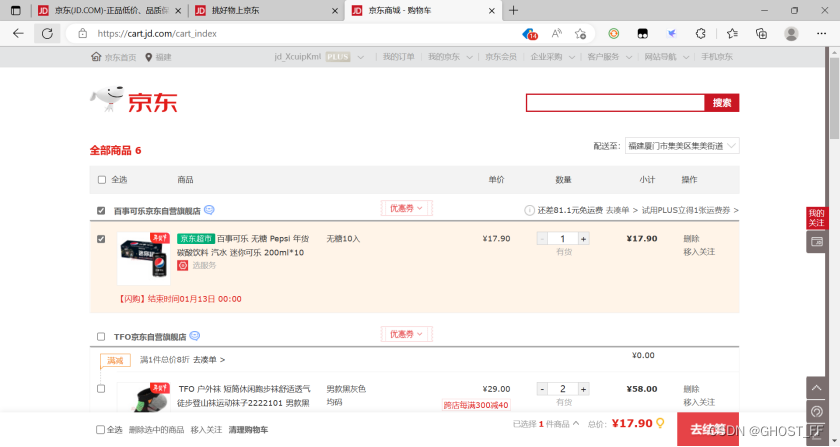Expand 我的京东 dropdown menu

tap(469, 57)
